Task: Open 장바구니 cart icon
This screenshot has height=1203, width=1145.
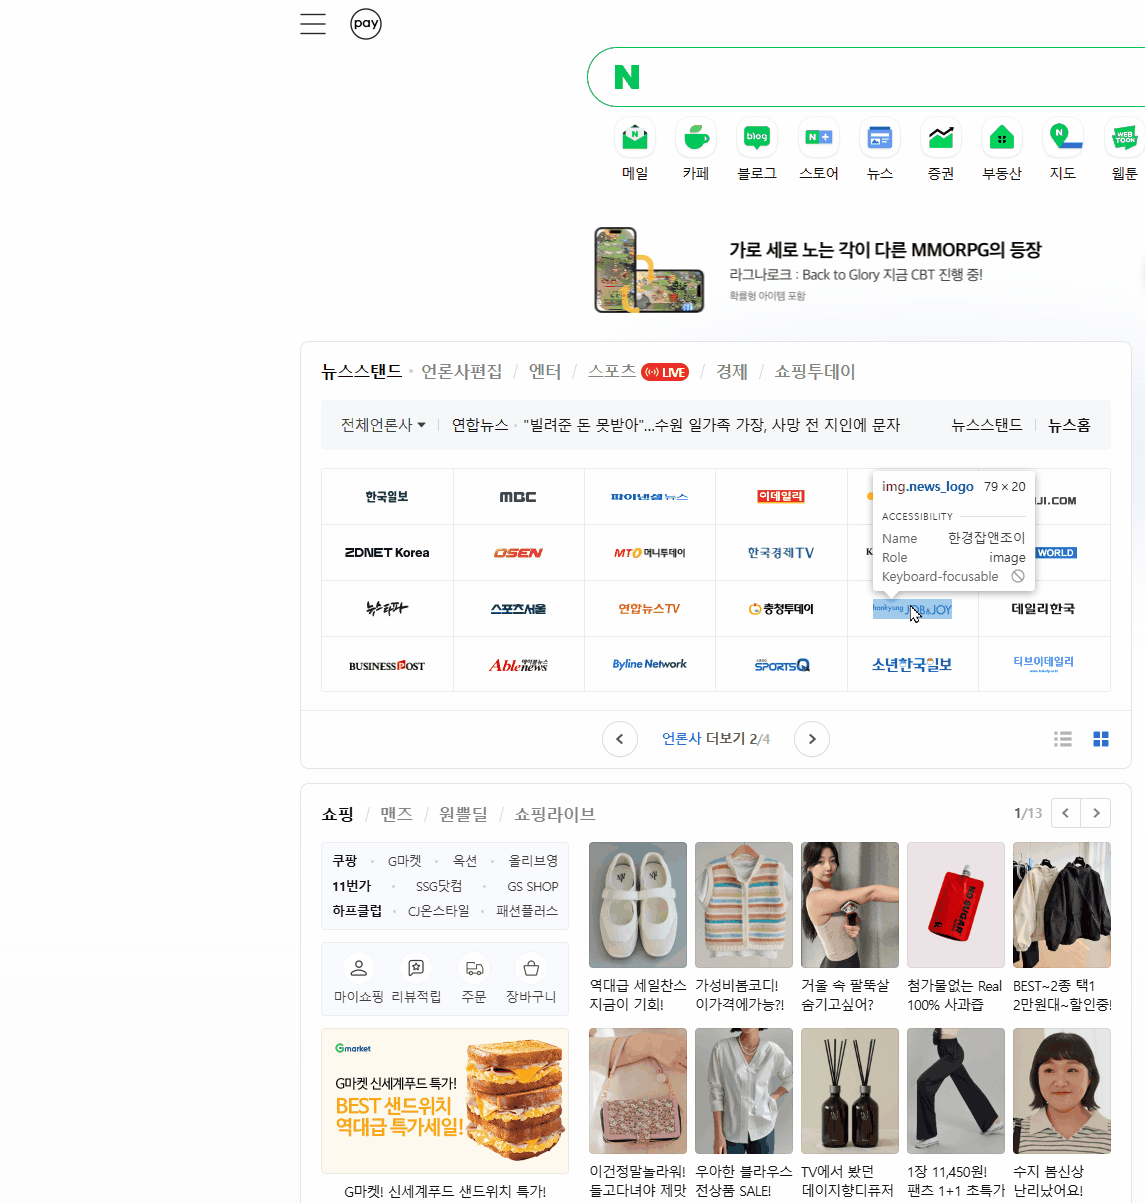Action: click(531, 968)
